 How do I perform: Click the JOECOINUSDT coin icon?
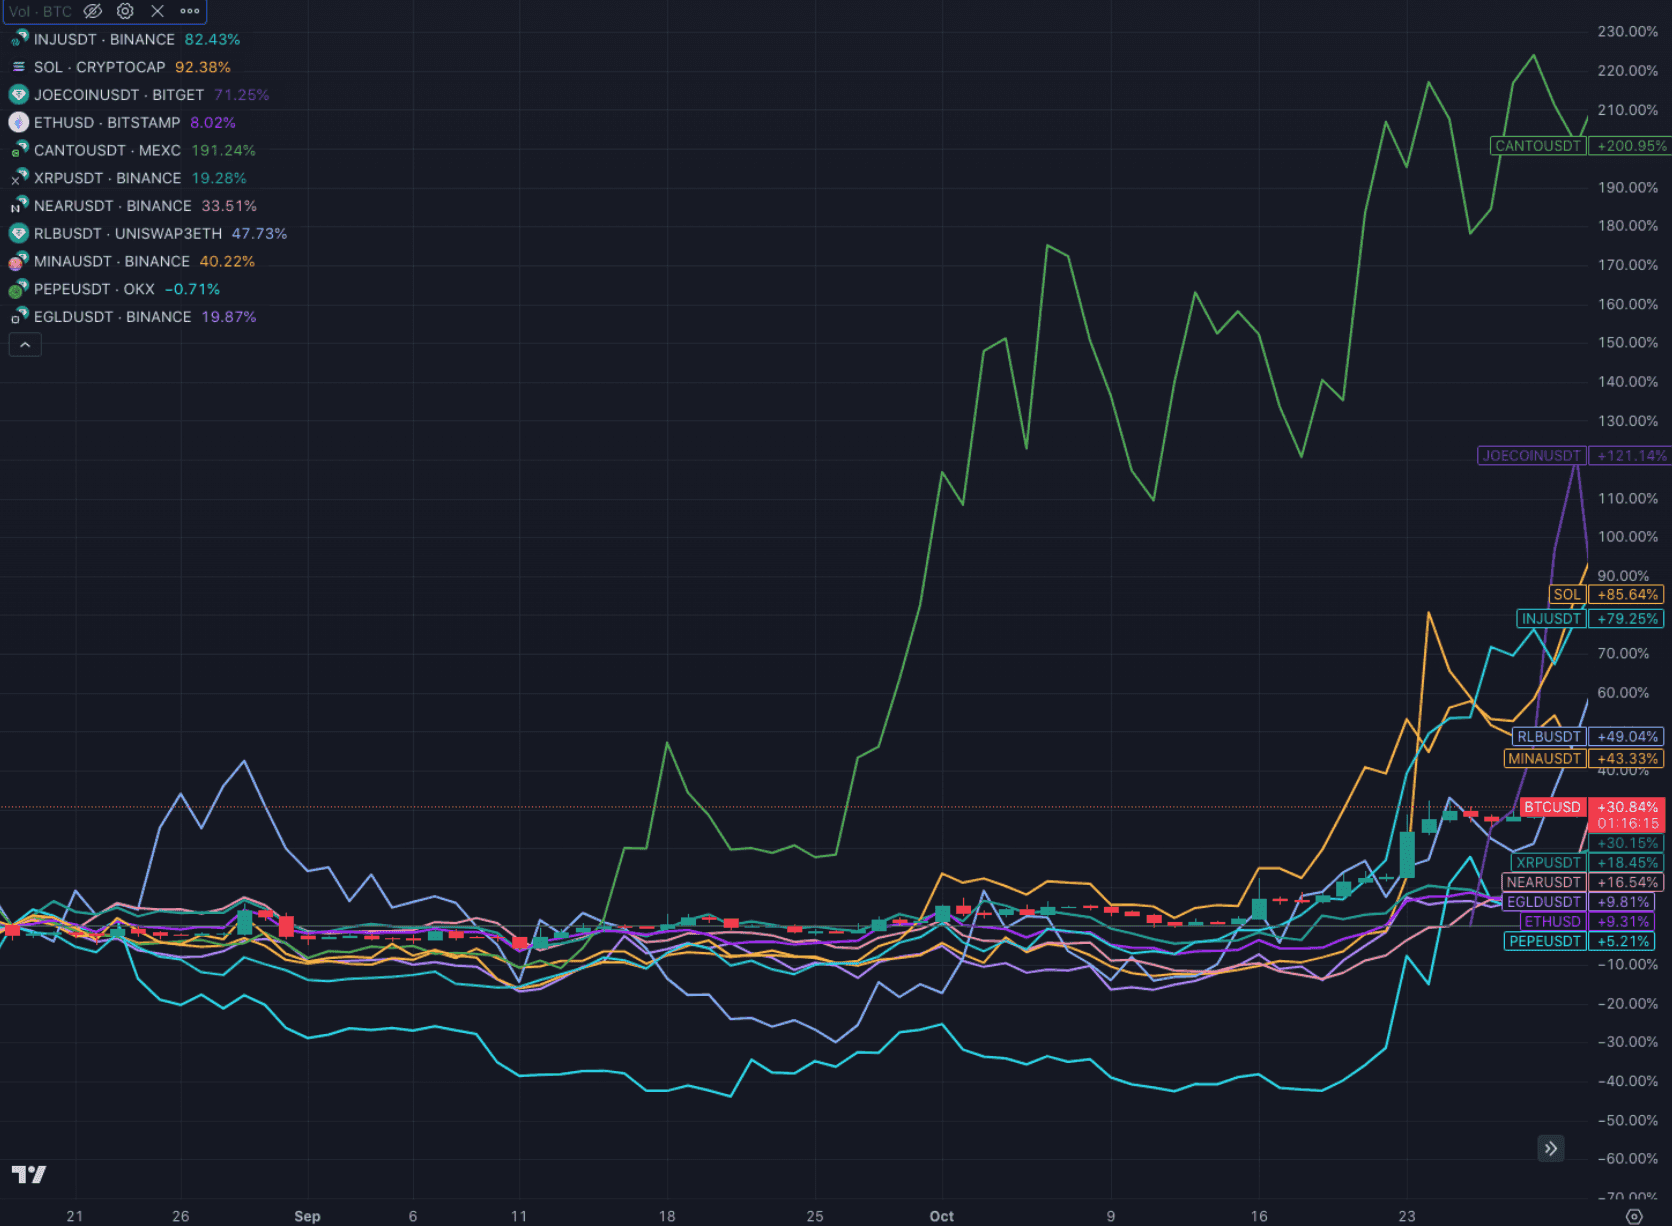18,95
